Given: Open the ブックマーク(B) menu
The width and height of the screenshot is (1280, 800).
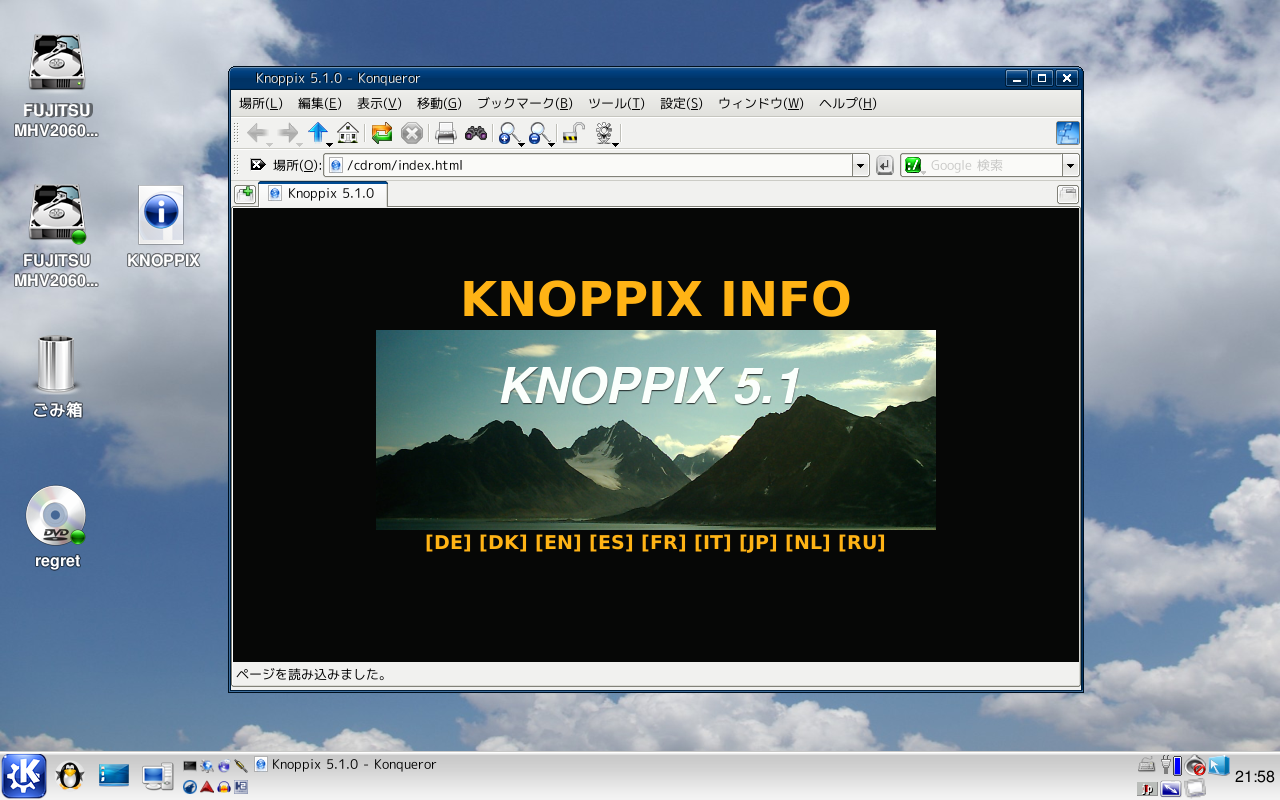Looking at the screenshot, I should [x=525, y=103].
